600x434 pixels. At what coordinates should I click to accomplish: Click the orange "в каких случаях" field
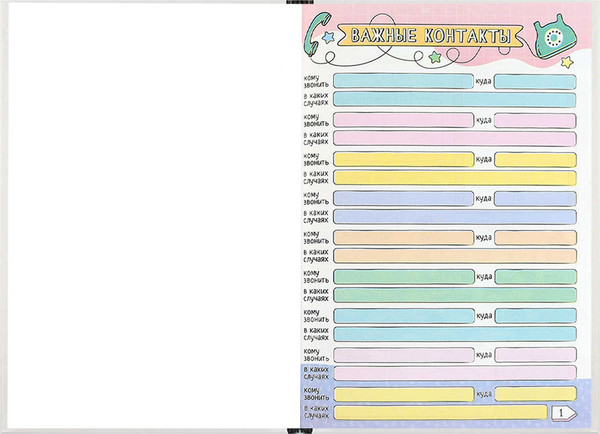(x=454, y=256)
